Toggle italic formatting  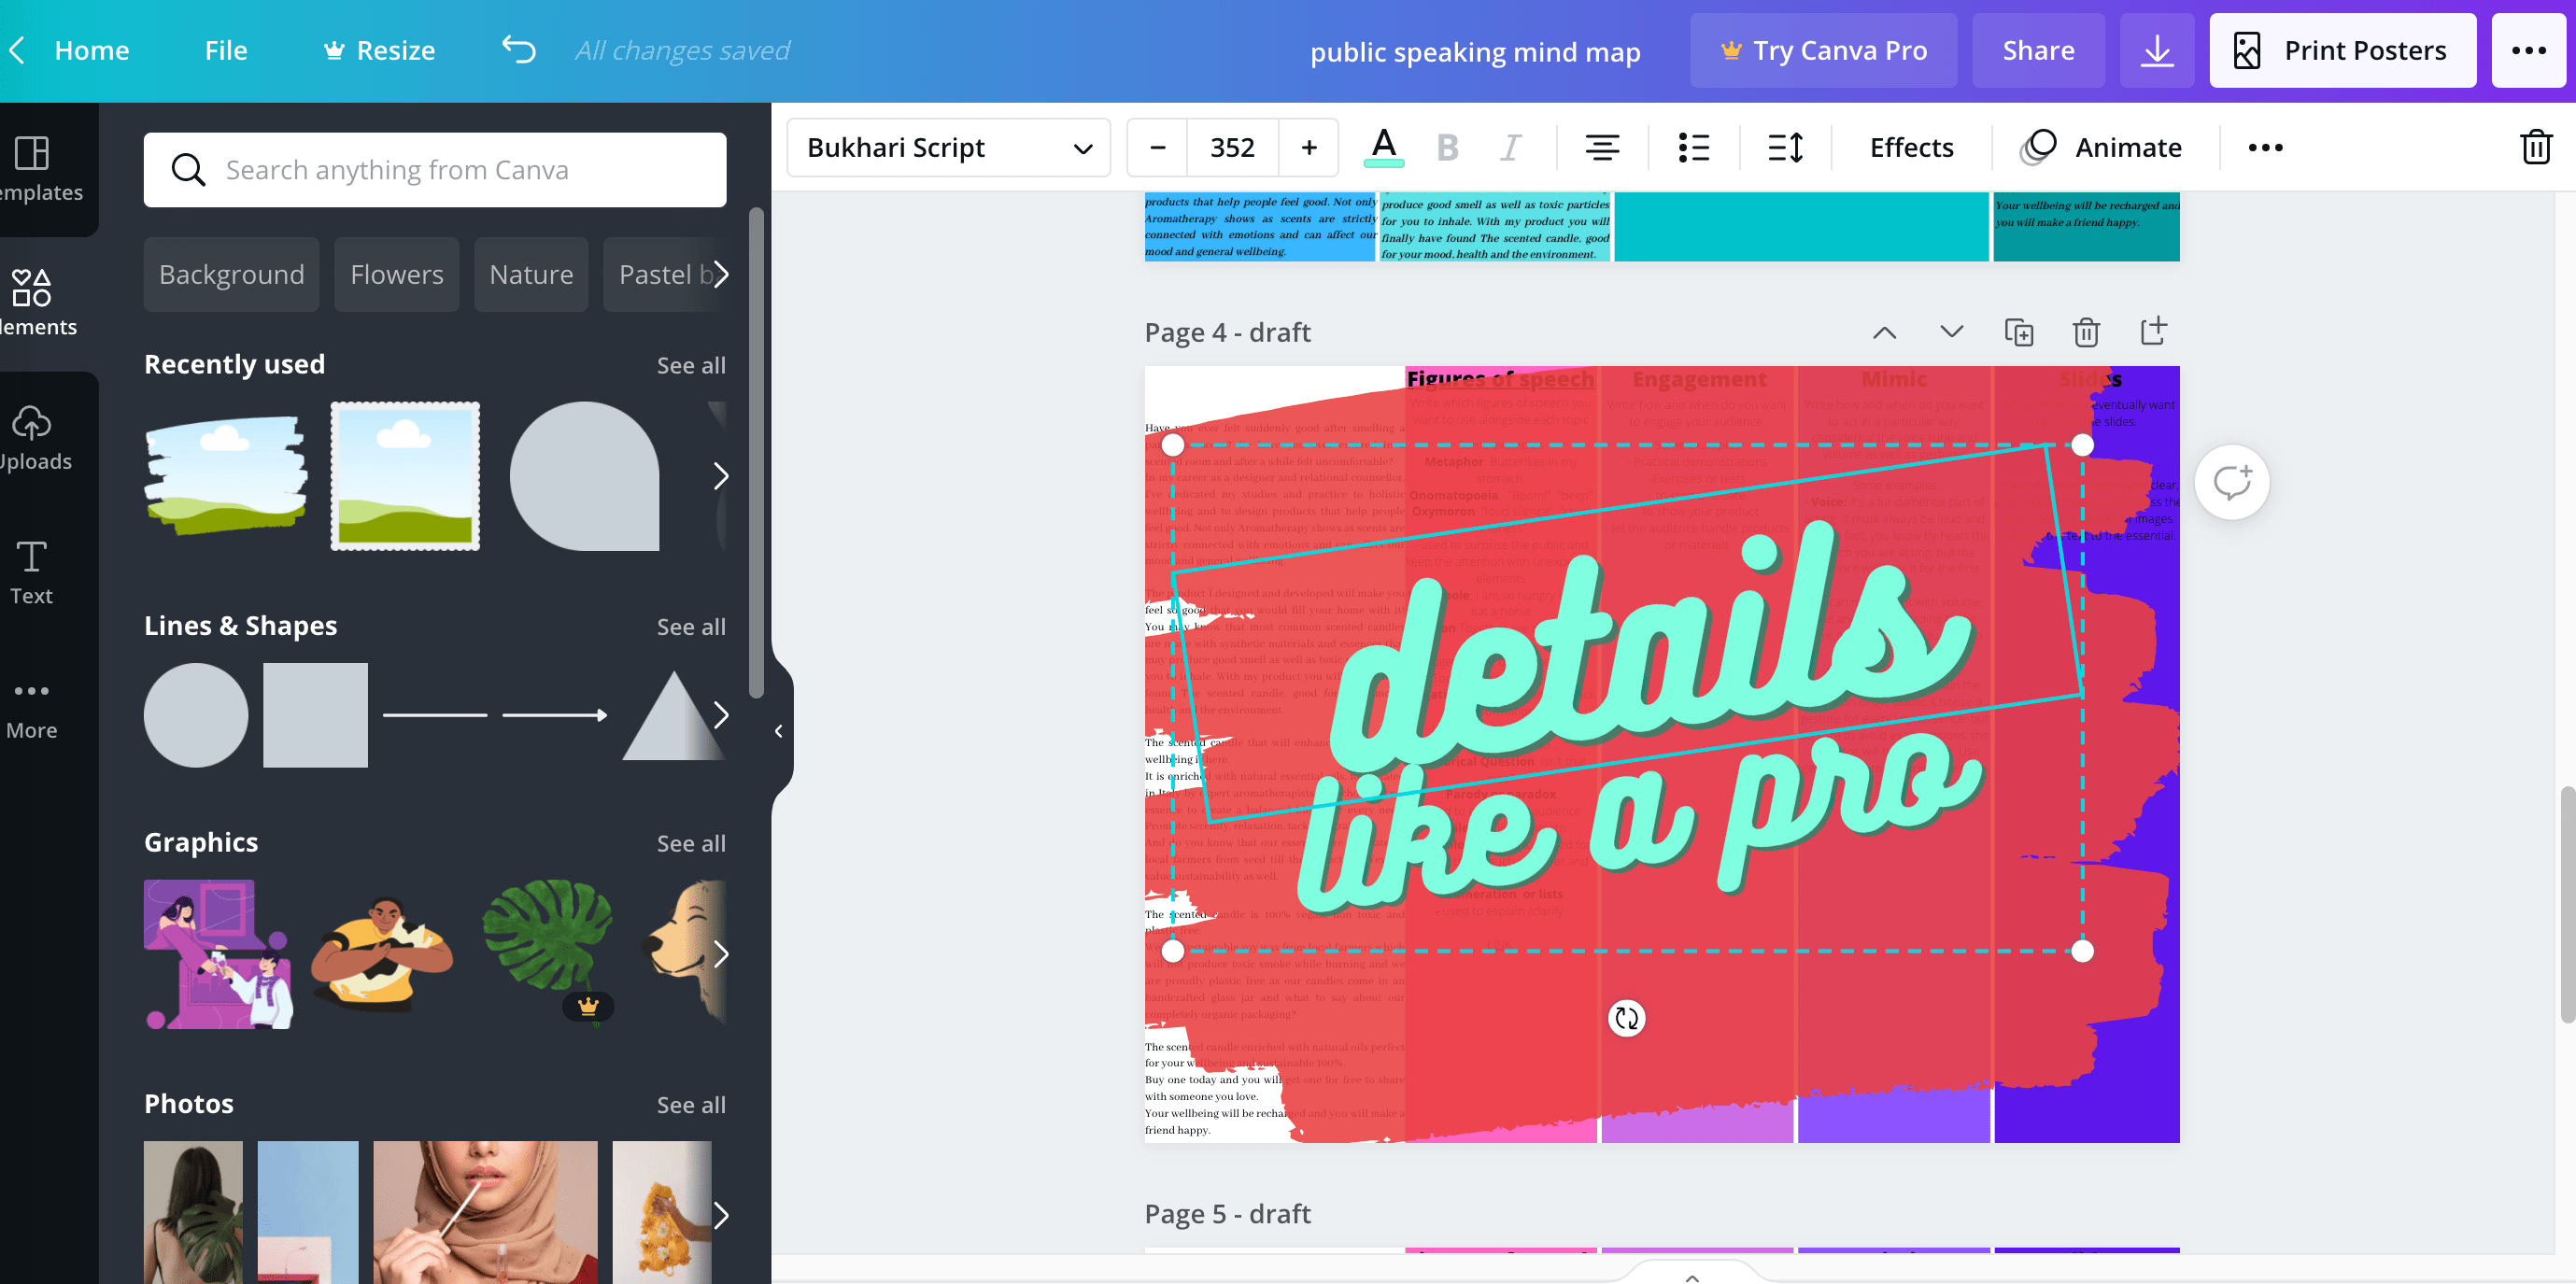tap(1510, 147)
